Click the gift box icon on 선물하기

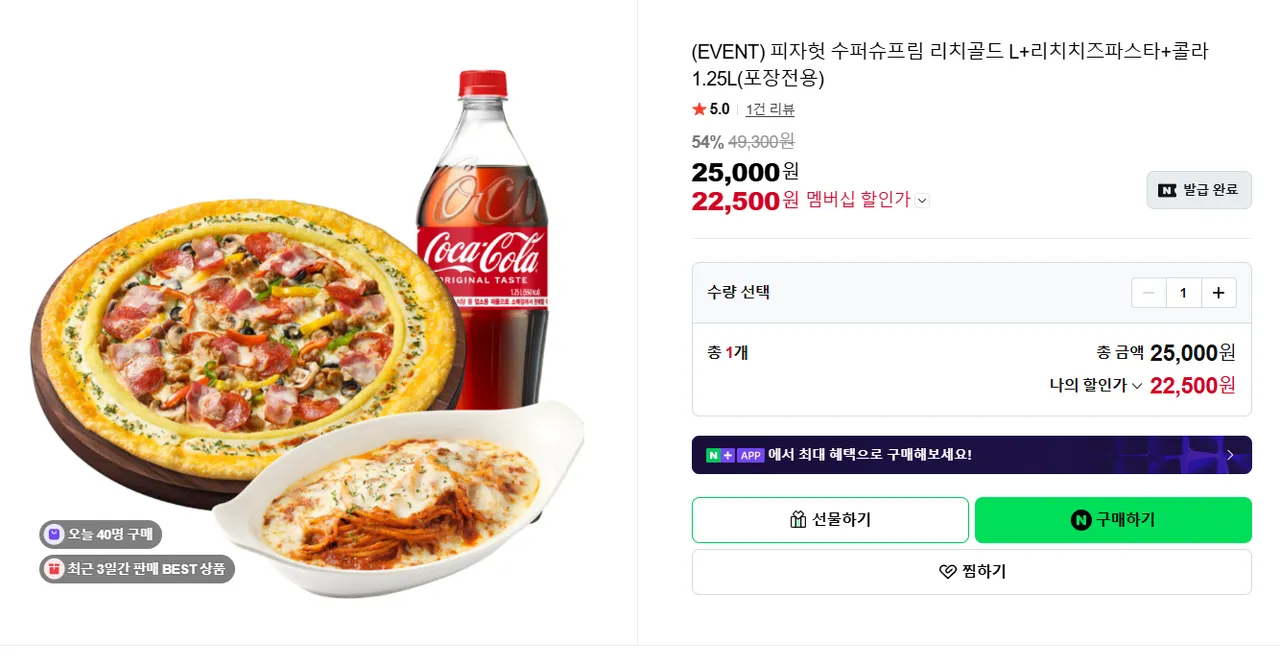[x=798, y=520]
